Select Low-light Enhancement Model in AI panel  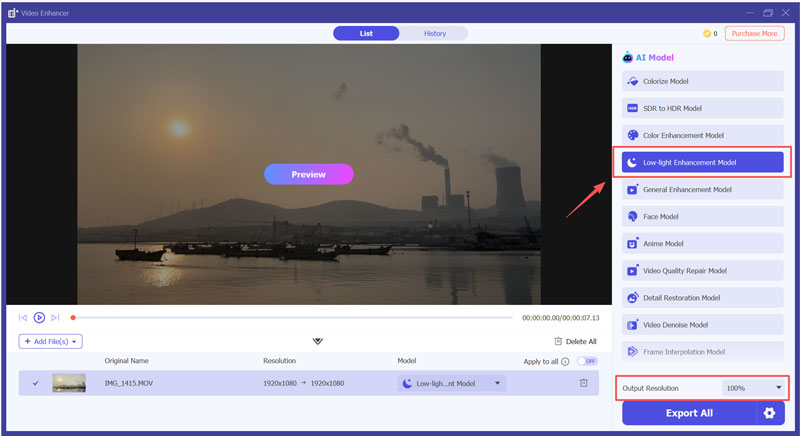pyautogui.click(x=702, y=162)
